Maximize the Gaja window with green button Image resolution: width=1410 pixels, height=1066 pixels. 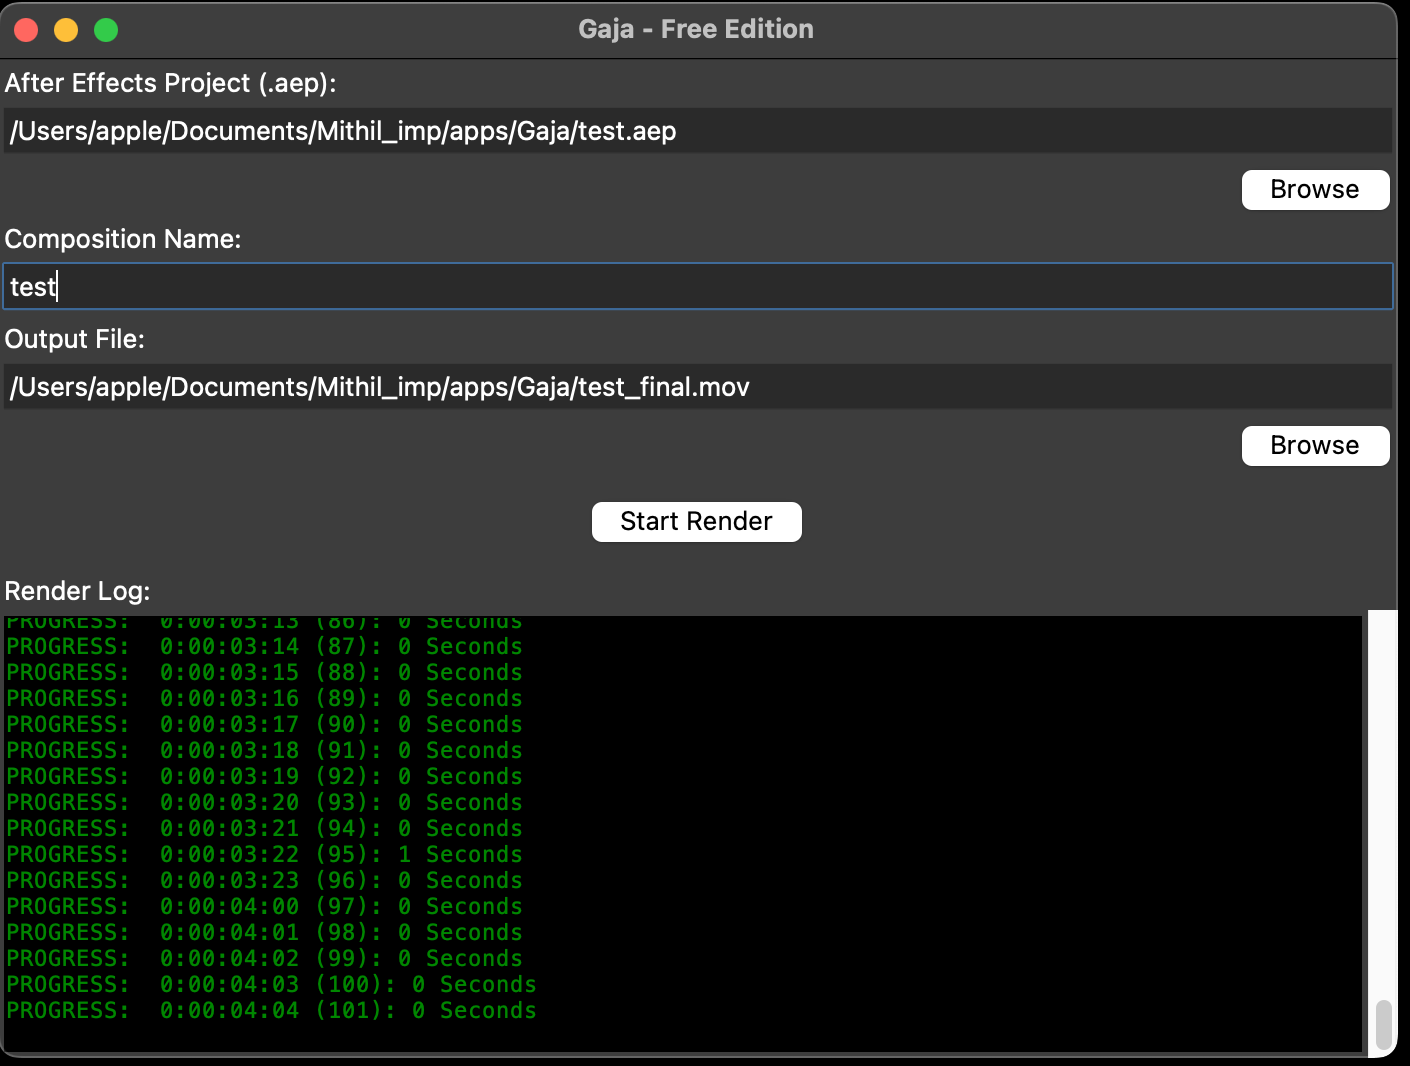tap(106, 30)
